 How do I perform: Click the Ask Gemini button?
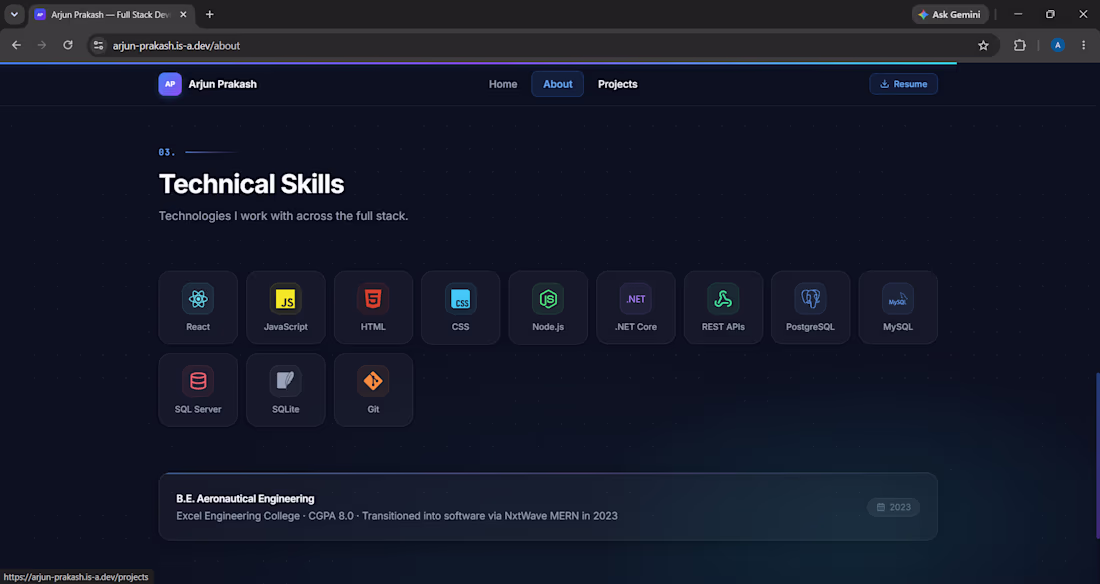coord(951,15)
